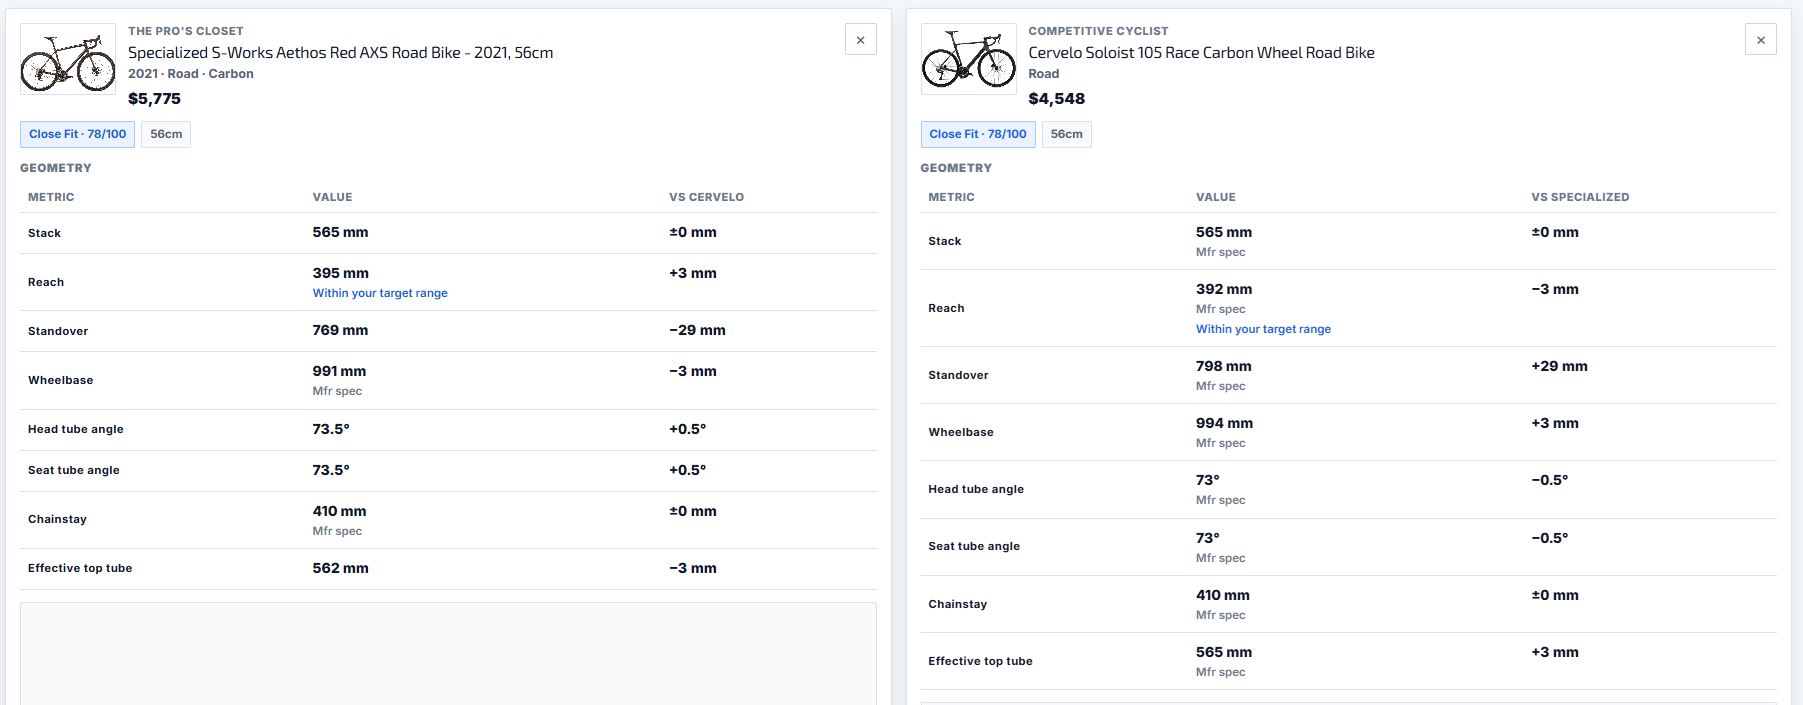Open Cervelo Soloist 105 Race title
Viewport: 1803px width, 705px height.
[x=1201, y=53]
